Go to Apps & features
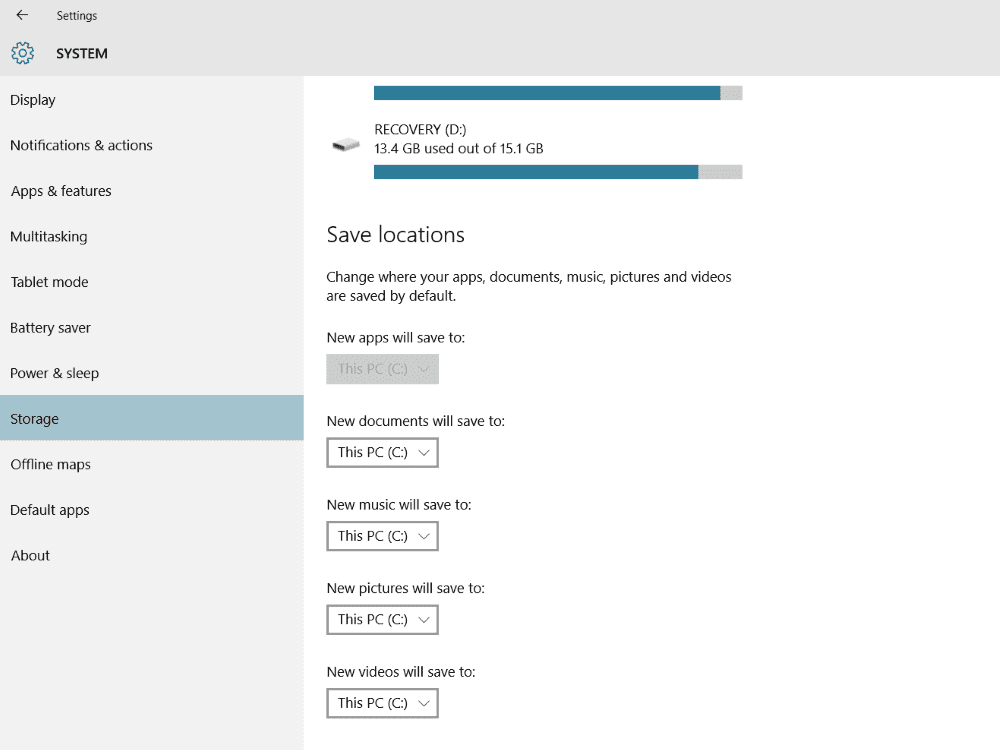 (152, 191)
